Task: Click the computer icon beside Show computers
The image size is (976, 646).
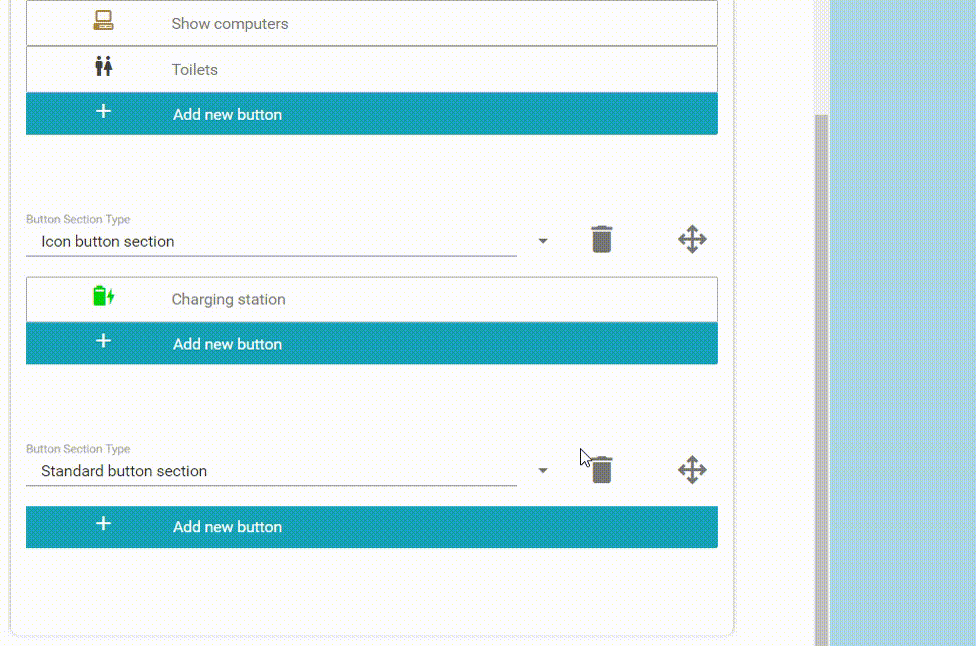Action: (103, 21)
